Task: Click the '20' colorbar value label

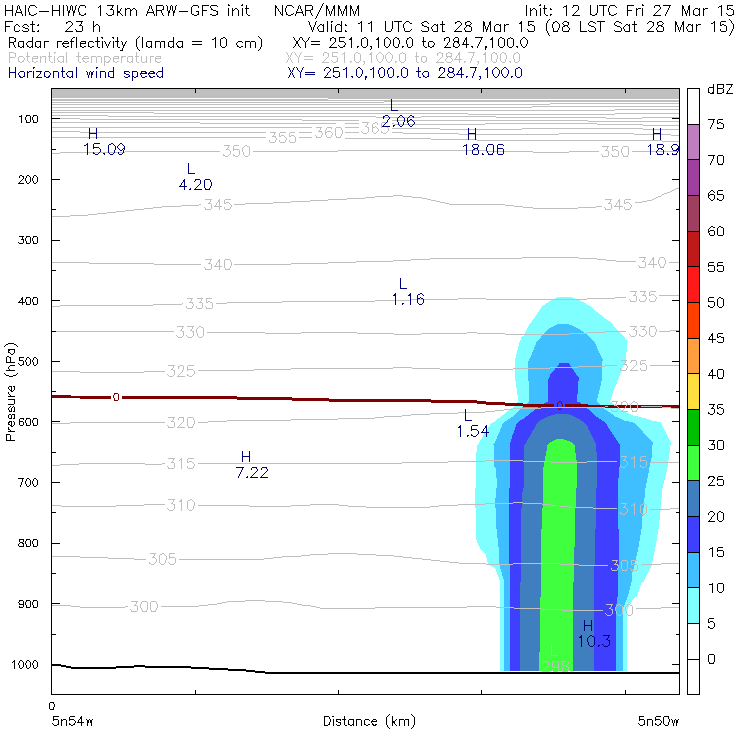Action: pos(715,517)
